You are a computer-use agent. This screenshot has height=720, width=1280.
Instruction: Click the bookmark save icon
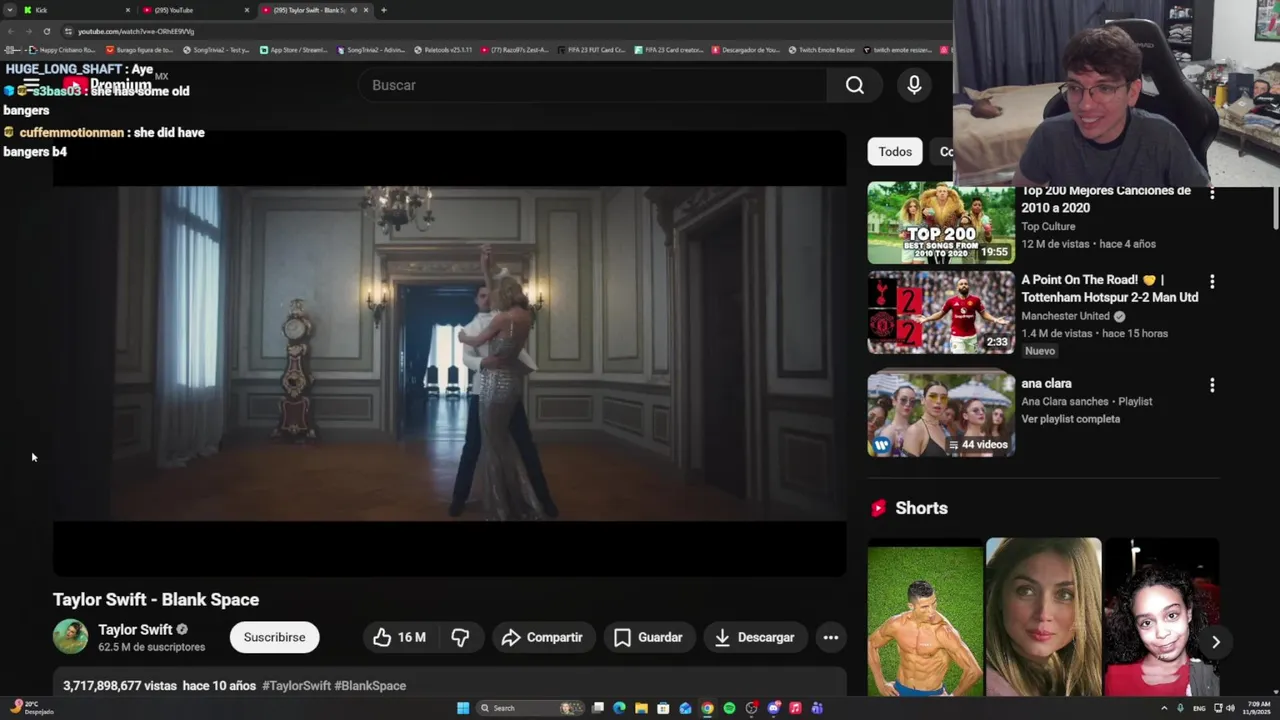click(622, 637)
